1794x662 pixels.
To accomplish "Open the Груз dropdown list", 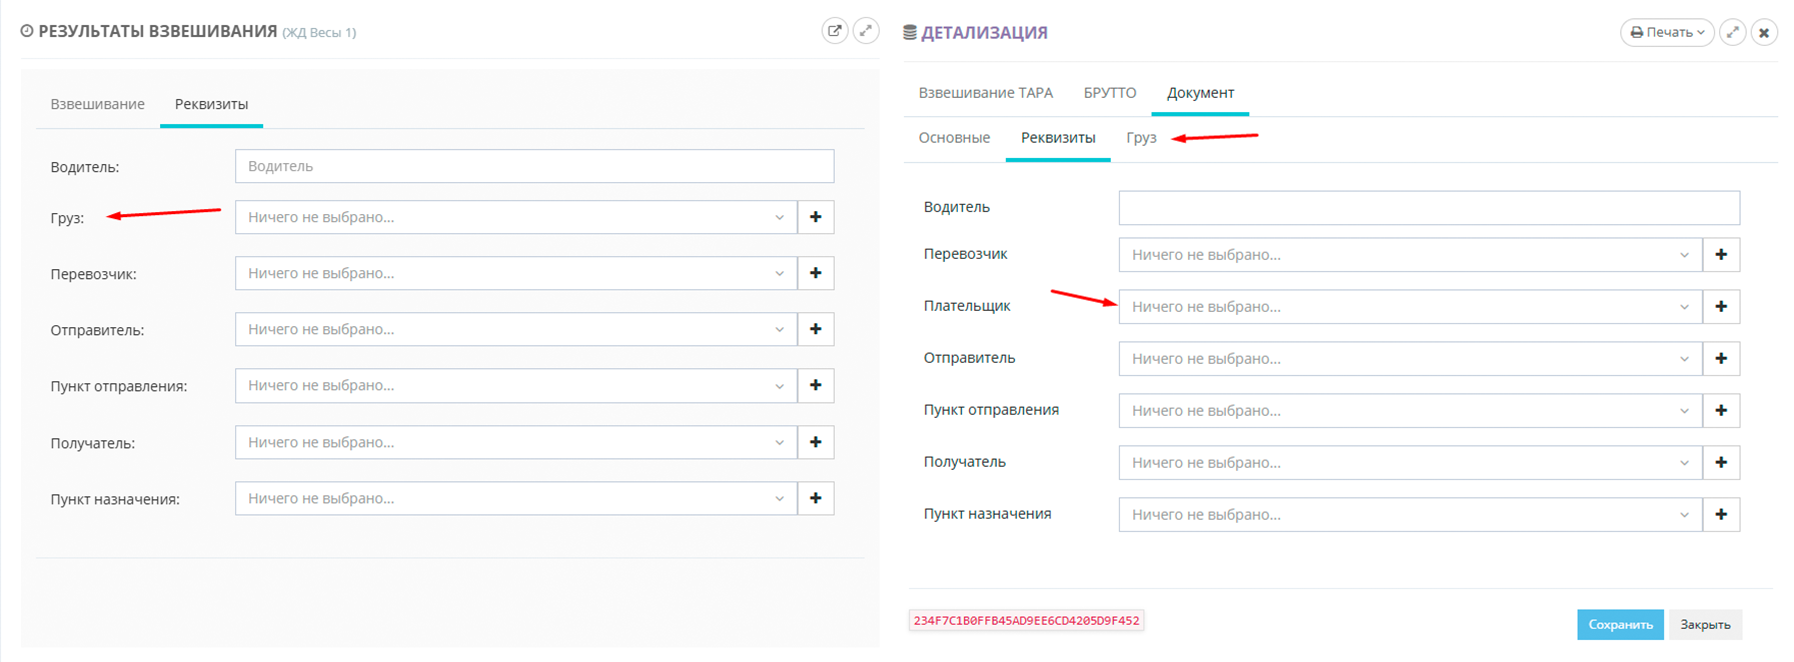I will point(516,217).
